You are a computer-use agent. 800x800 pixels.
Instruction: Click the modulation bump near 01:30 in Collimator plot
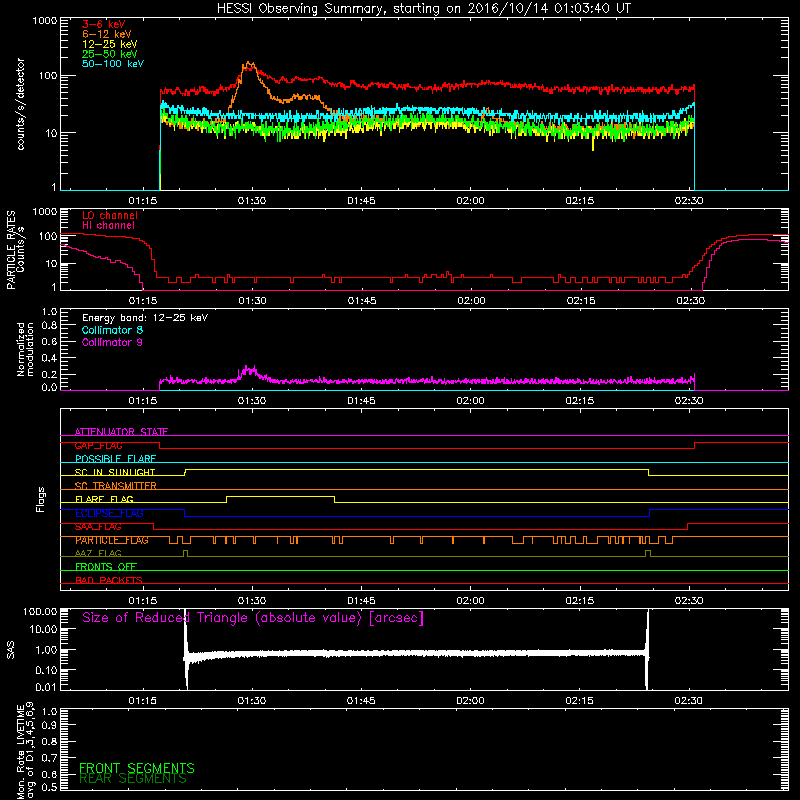pos(249,370)
